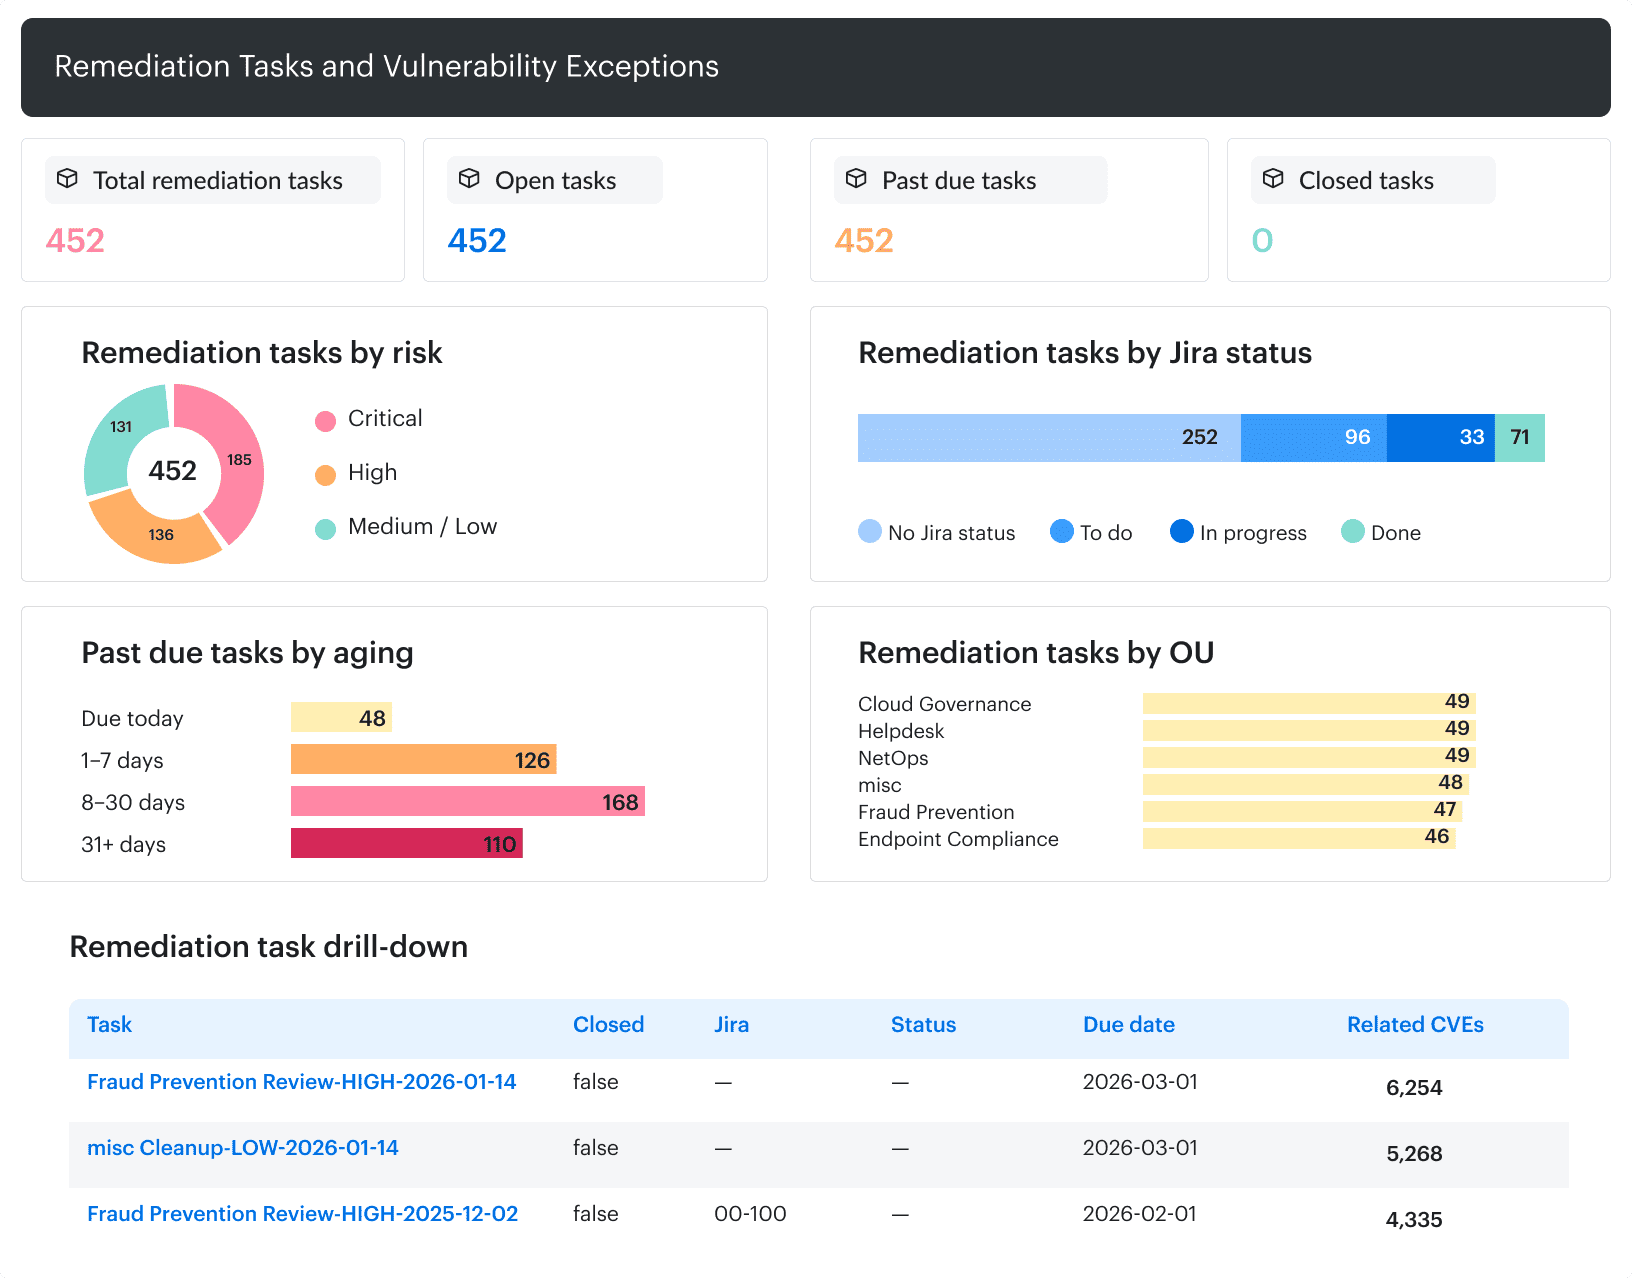The width and height of the screenshot is (1632, 1278).
Task: Click the Related CVEs value 5,268
Action: 1414,1154
